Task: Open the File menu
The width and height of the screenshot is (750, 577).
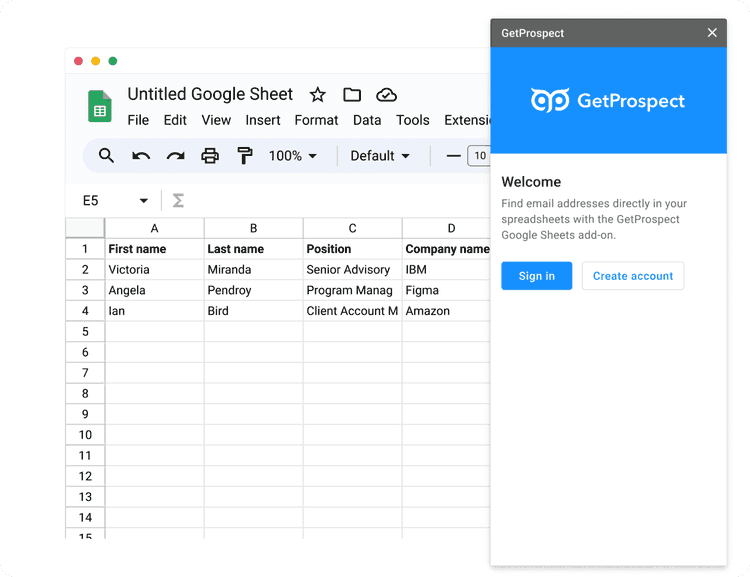Action: click(138, 120)
